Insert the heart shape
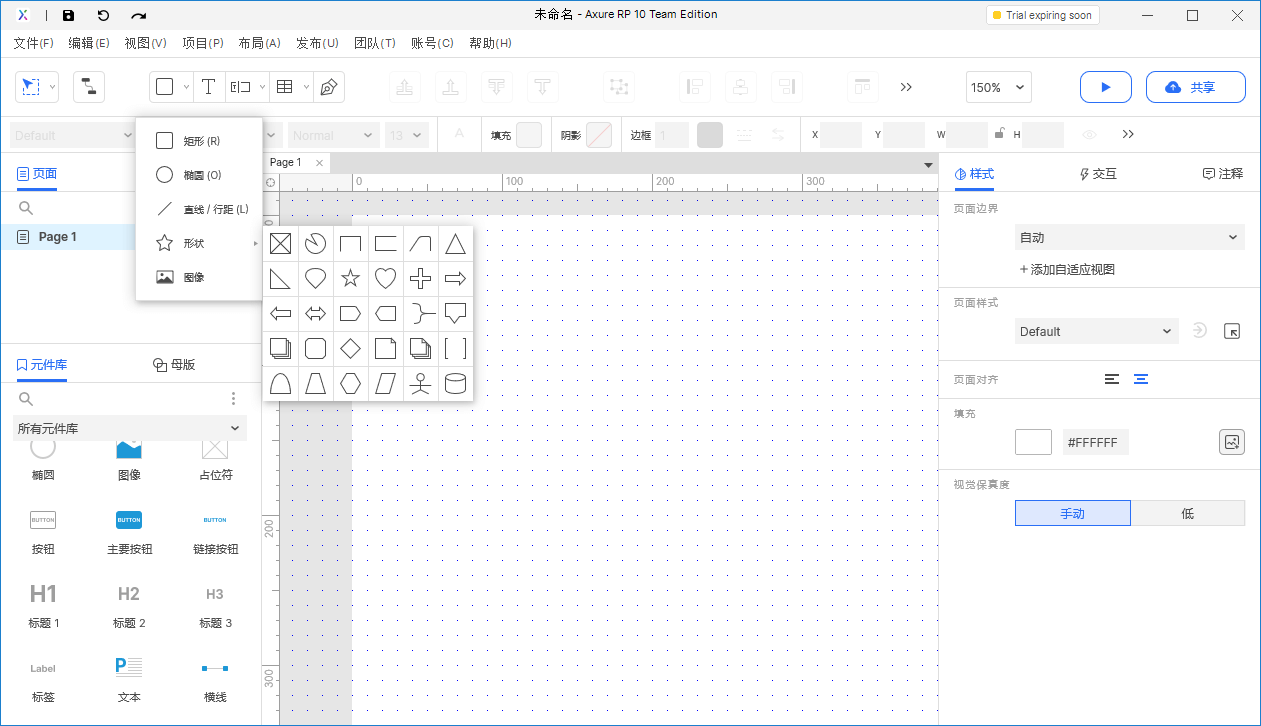Image resolution: width=1261 pixels, height=726 pixels. (x=385, y=278)
